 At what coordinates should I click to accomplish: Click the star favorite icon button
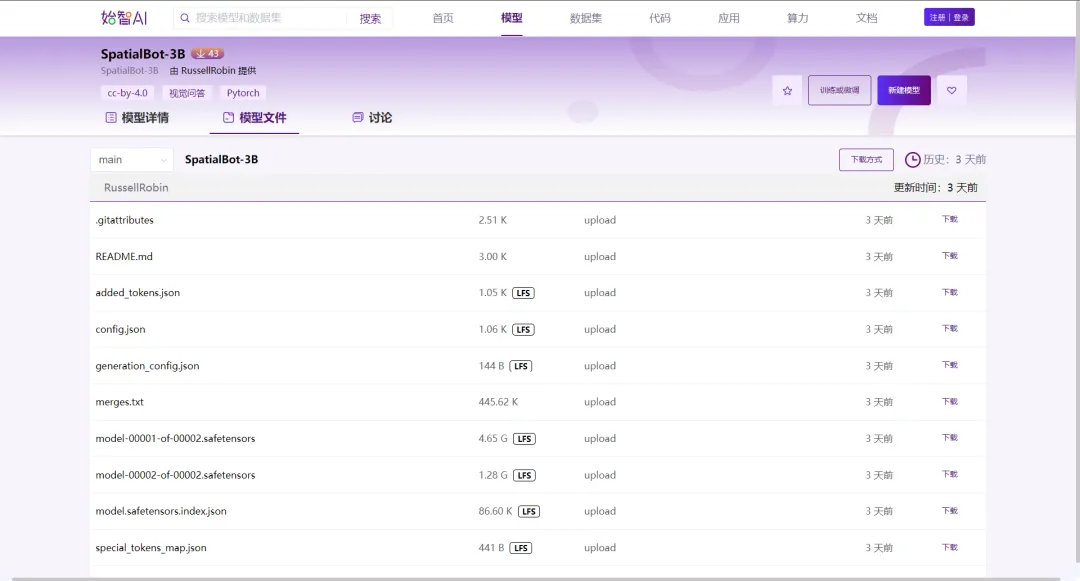pos(787,90)
